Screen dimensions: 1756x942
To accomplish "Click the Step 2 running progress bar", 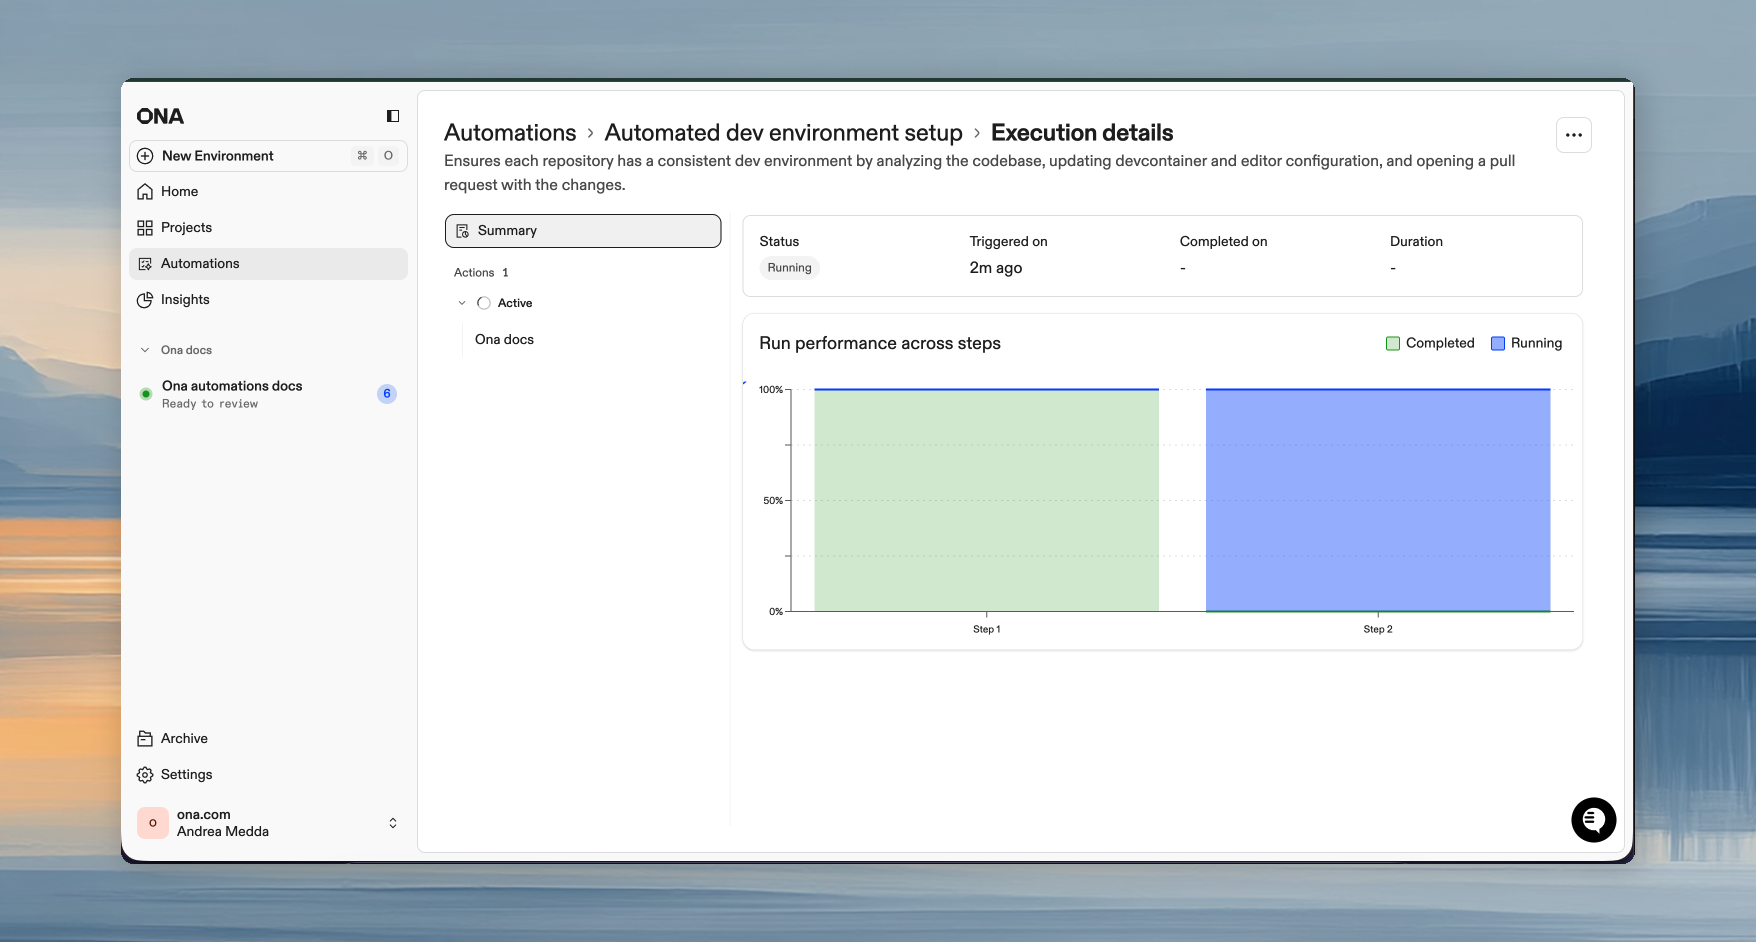I will point(1377,499).
